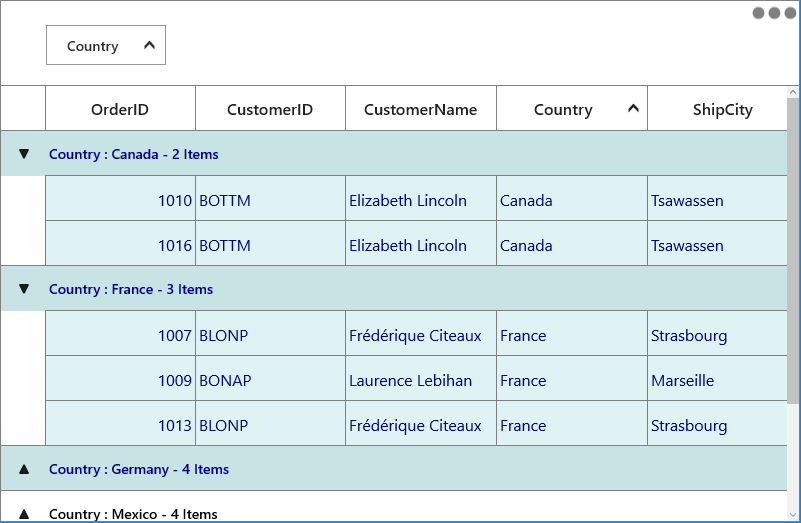Select Frédérique Citeaux in order 1013 row
Viewport: 801px width, 523px height.
pos(420,423)
